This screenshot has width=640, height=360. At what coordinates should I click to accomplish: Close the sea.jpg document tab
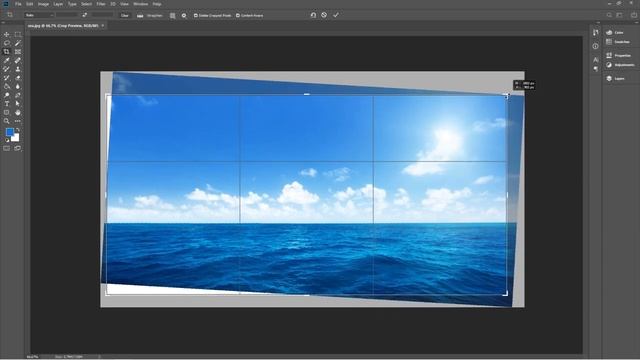pyautogui.click(x=103, y=26)
